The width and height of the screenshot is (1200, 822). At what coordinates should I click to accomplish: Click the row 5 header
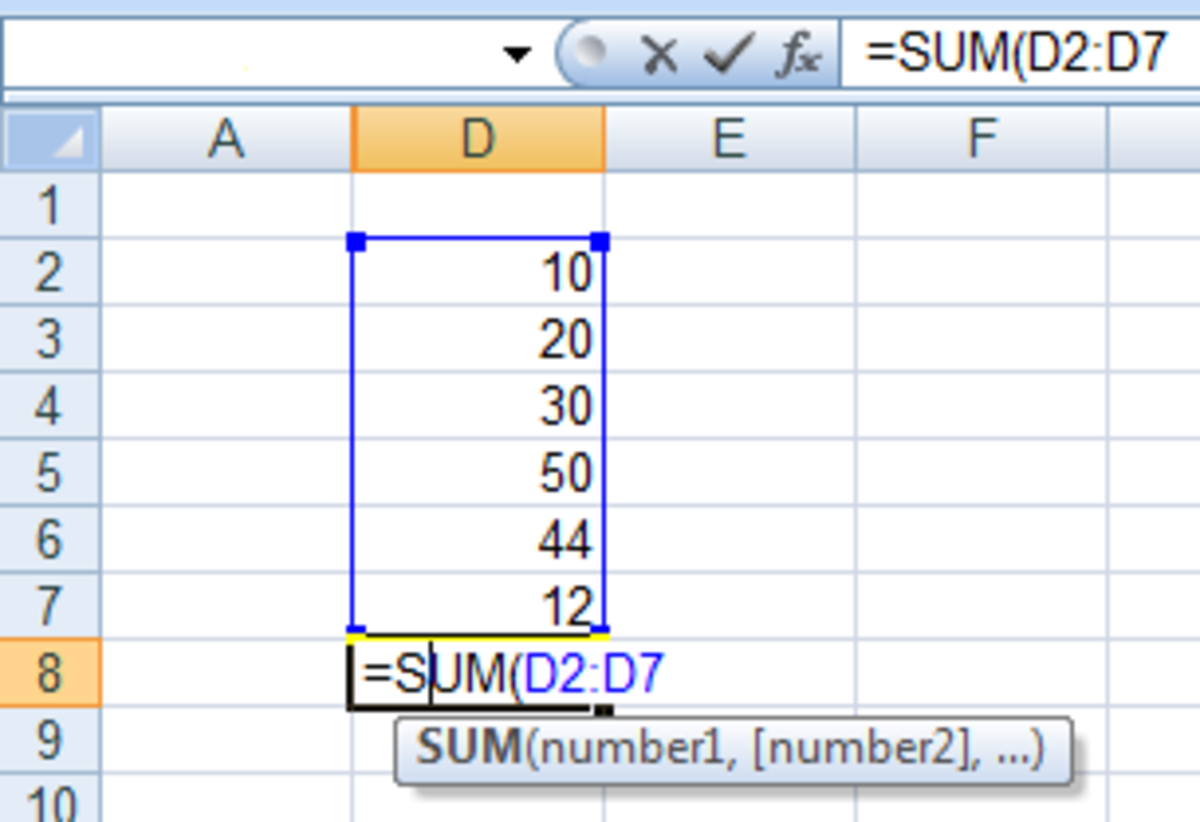50,472
